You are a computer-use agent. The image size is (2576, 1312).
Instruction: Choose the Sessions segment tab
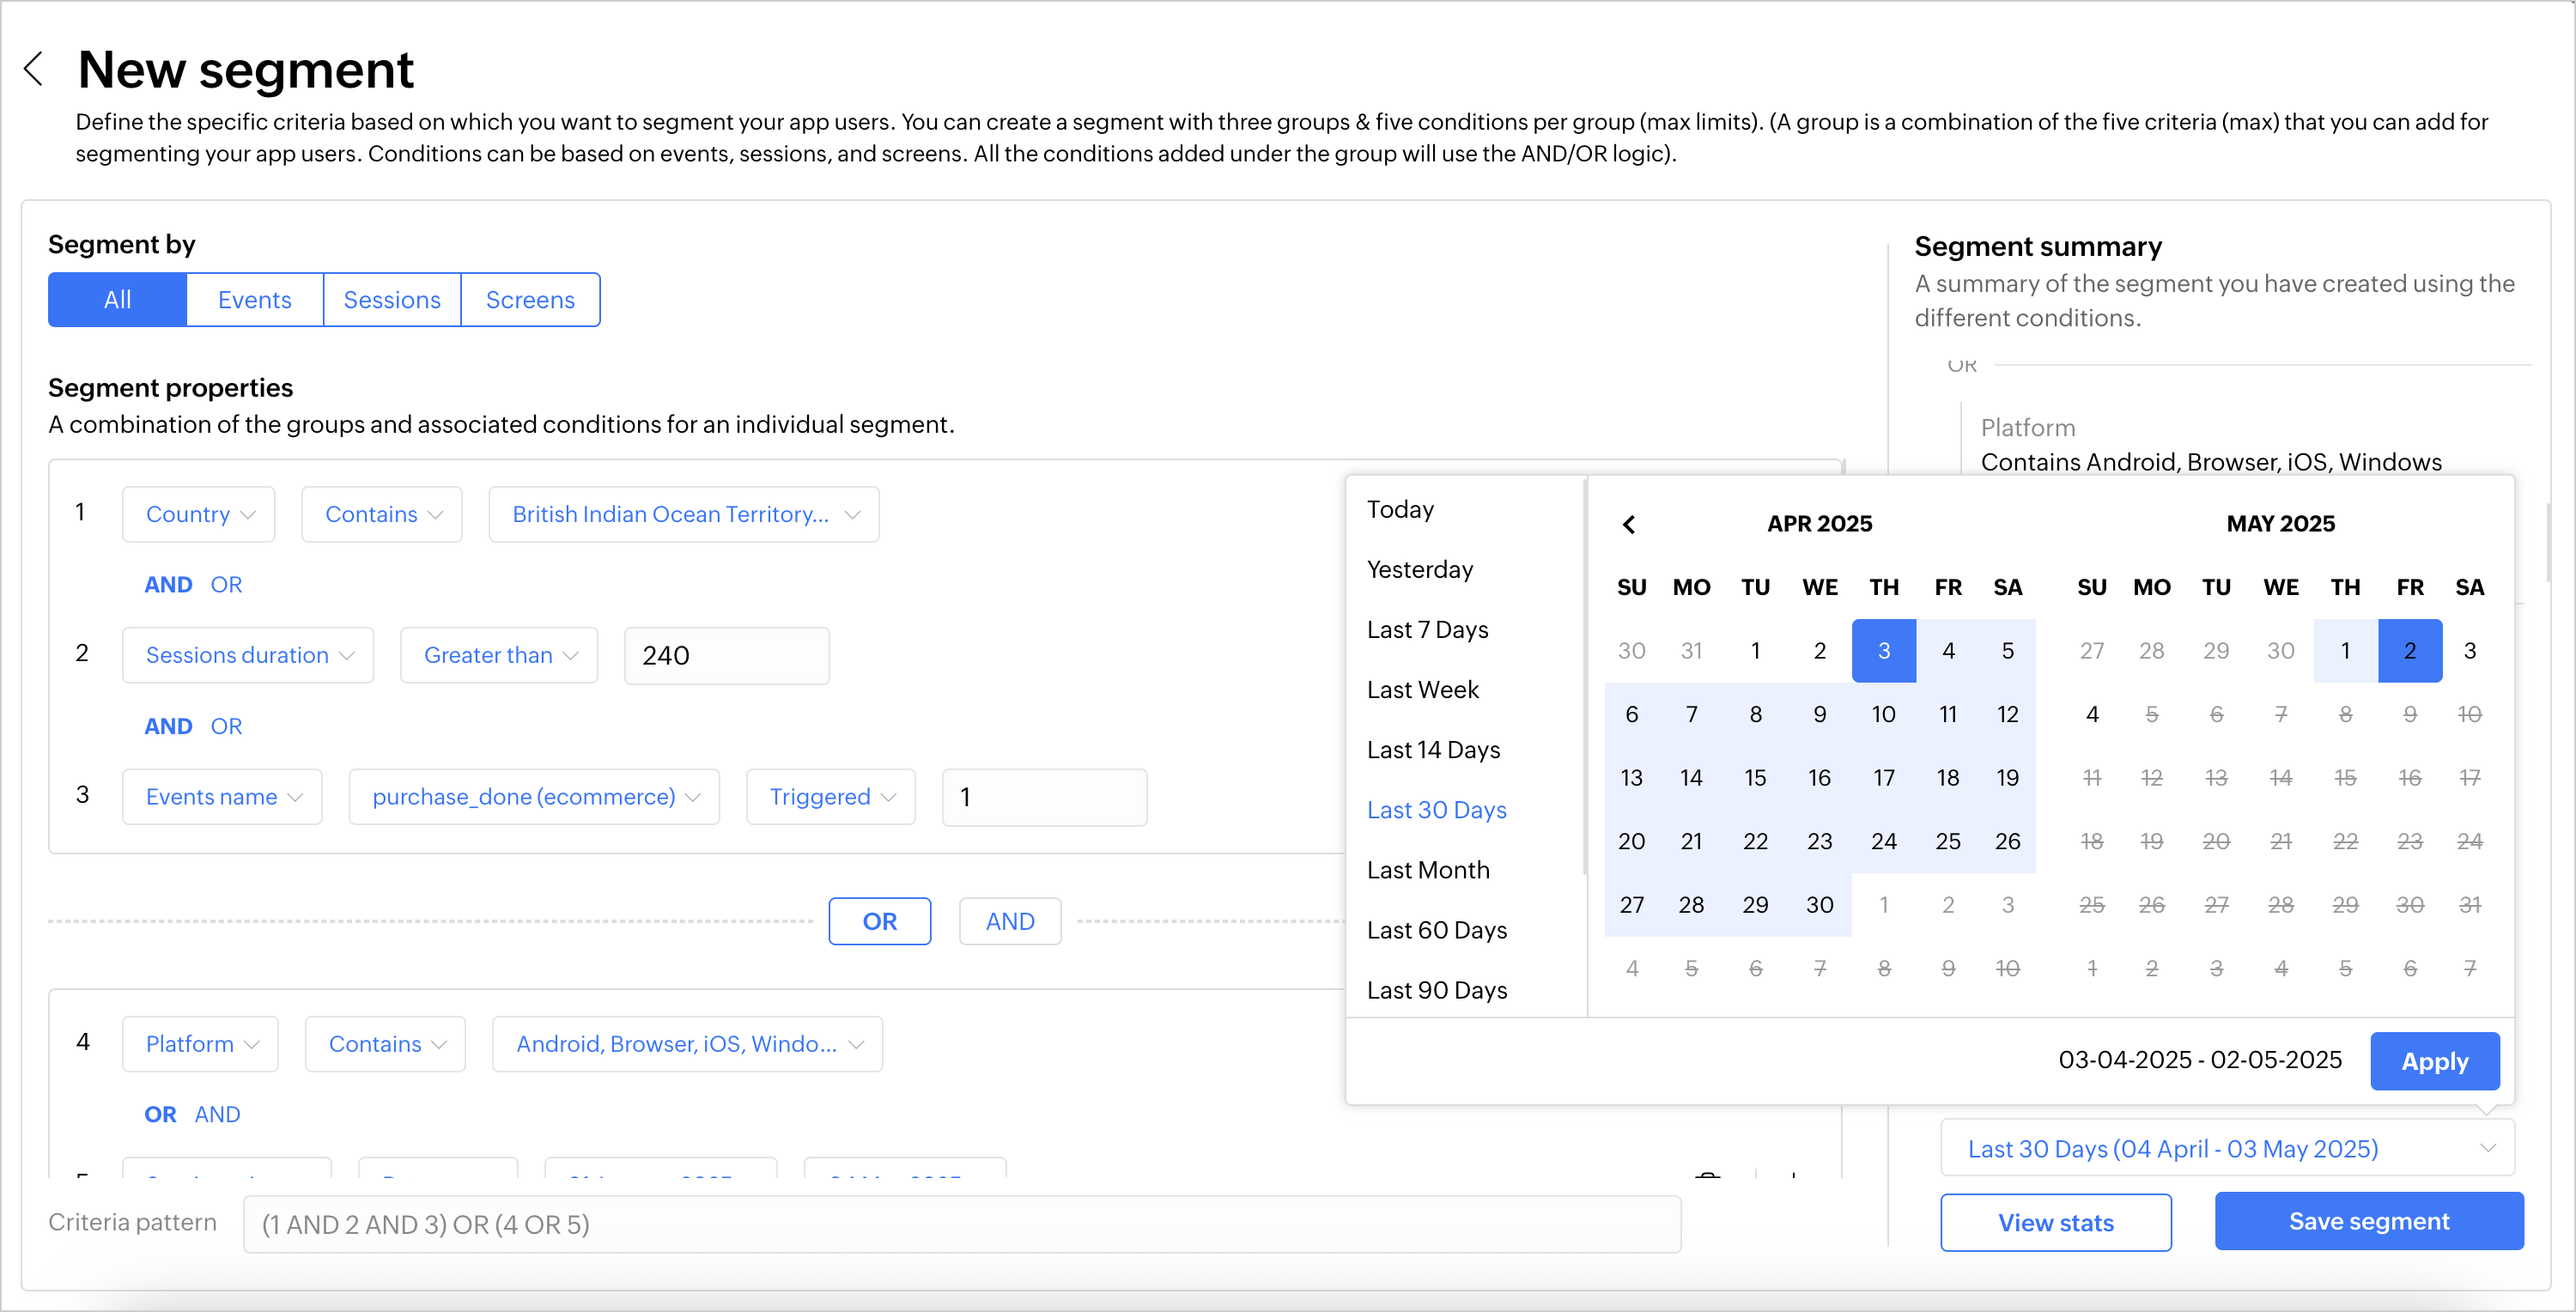click(x=392, y=299)
